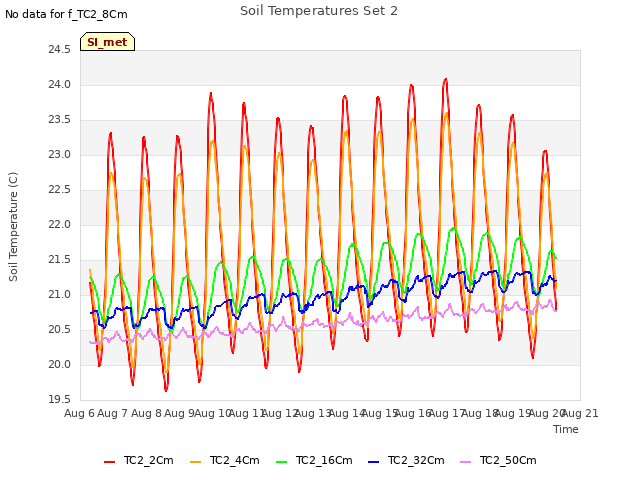The image size is (640, 480).
Task: Click the 24.5 y-axis tick label
Action: click(60, 50)
